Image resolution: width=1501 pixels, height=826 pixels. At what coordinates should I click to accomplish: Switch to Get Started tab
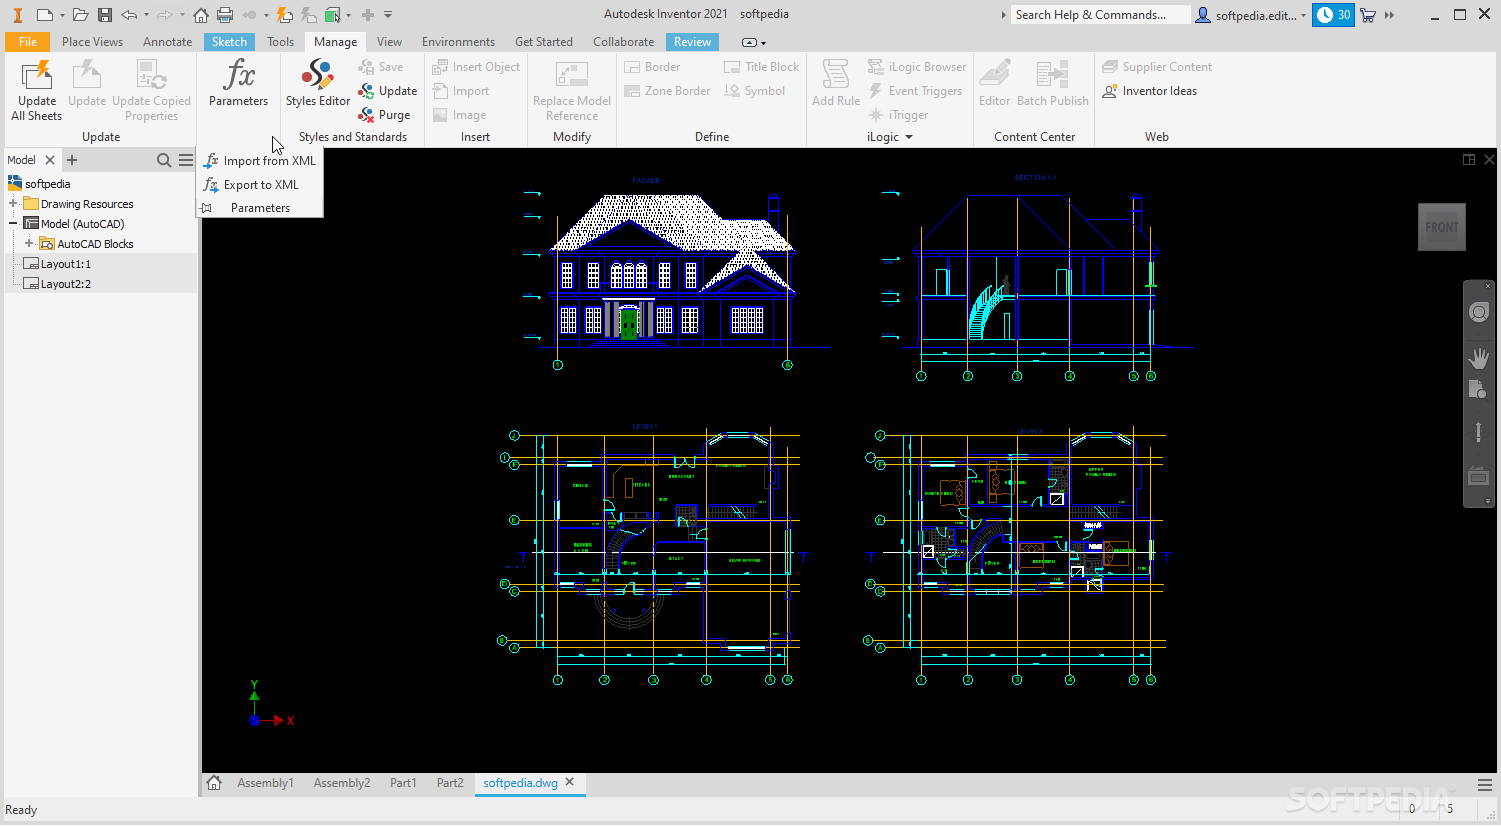[544, 42]
